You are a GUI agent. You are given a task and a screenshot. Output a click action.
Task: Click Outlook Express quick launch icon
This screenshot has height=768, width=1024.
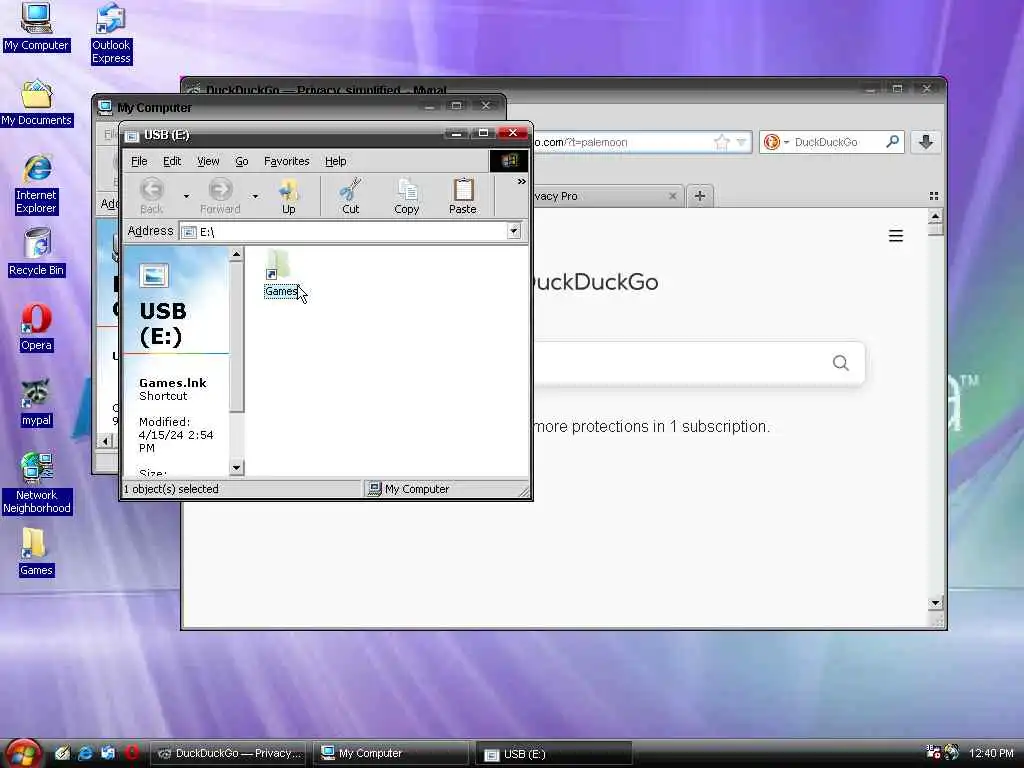(x=108, y=753)
